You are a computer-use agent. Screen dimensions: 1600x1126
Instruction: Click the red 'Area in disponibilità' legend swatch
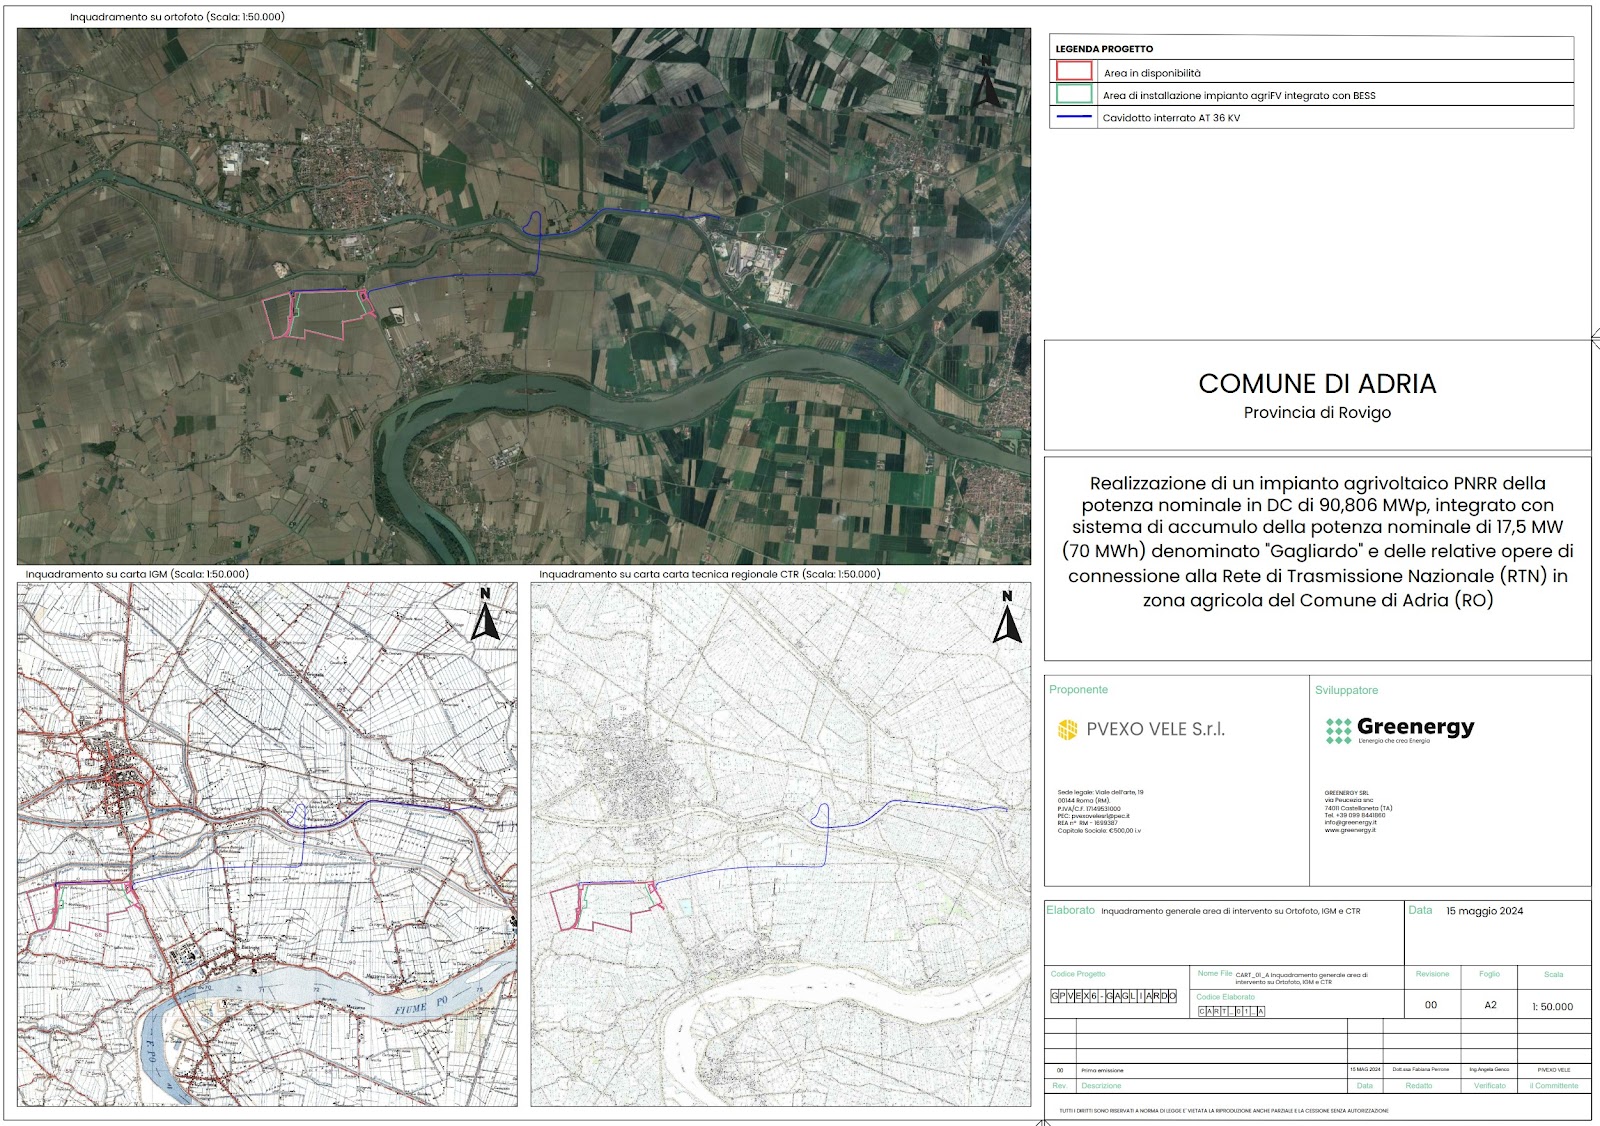pyautogui.click(x=1074, y=72)
